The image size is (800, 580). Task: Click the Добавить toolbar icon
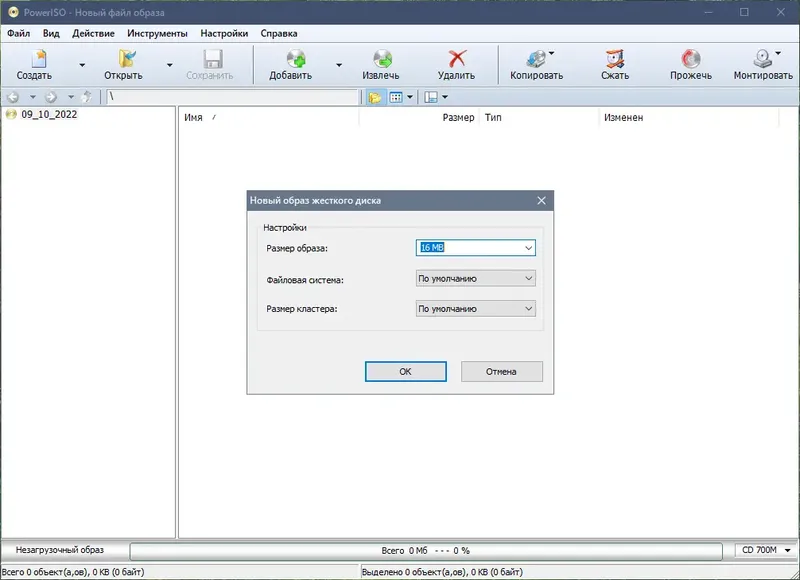295,59
